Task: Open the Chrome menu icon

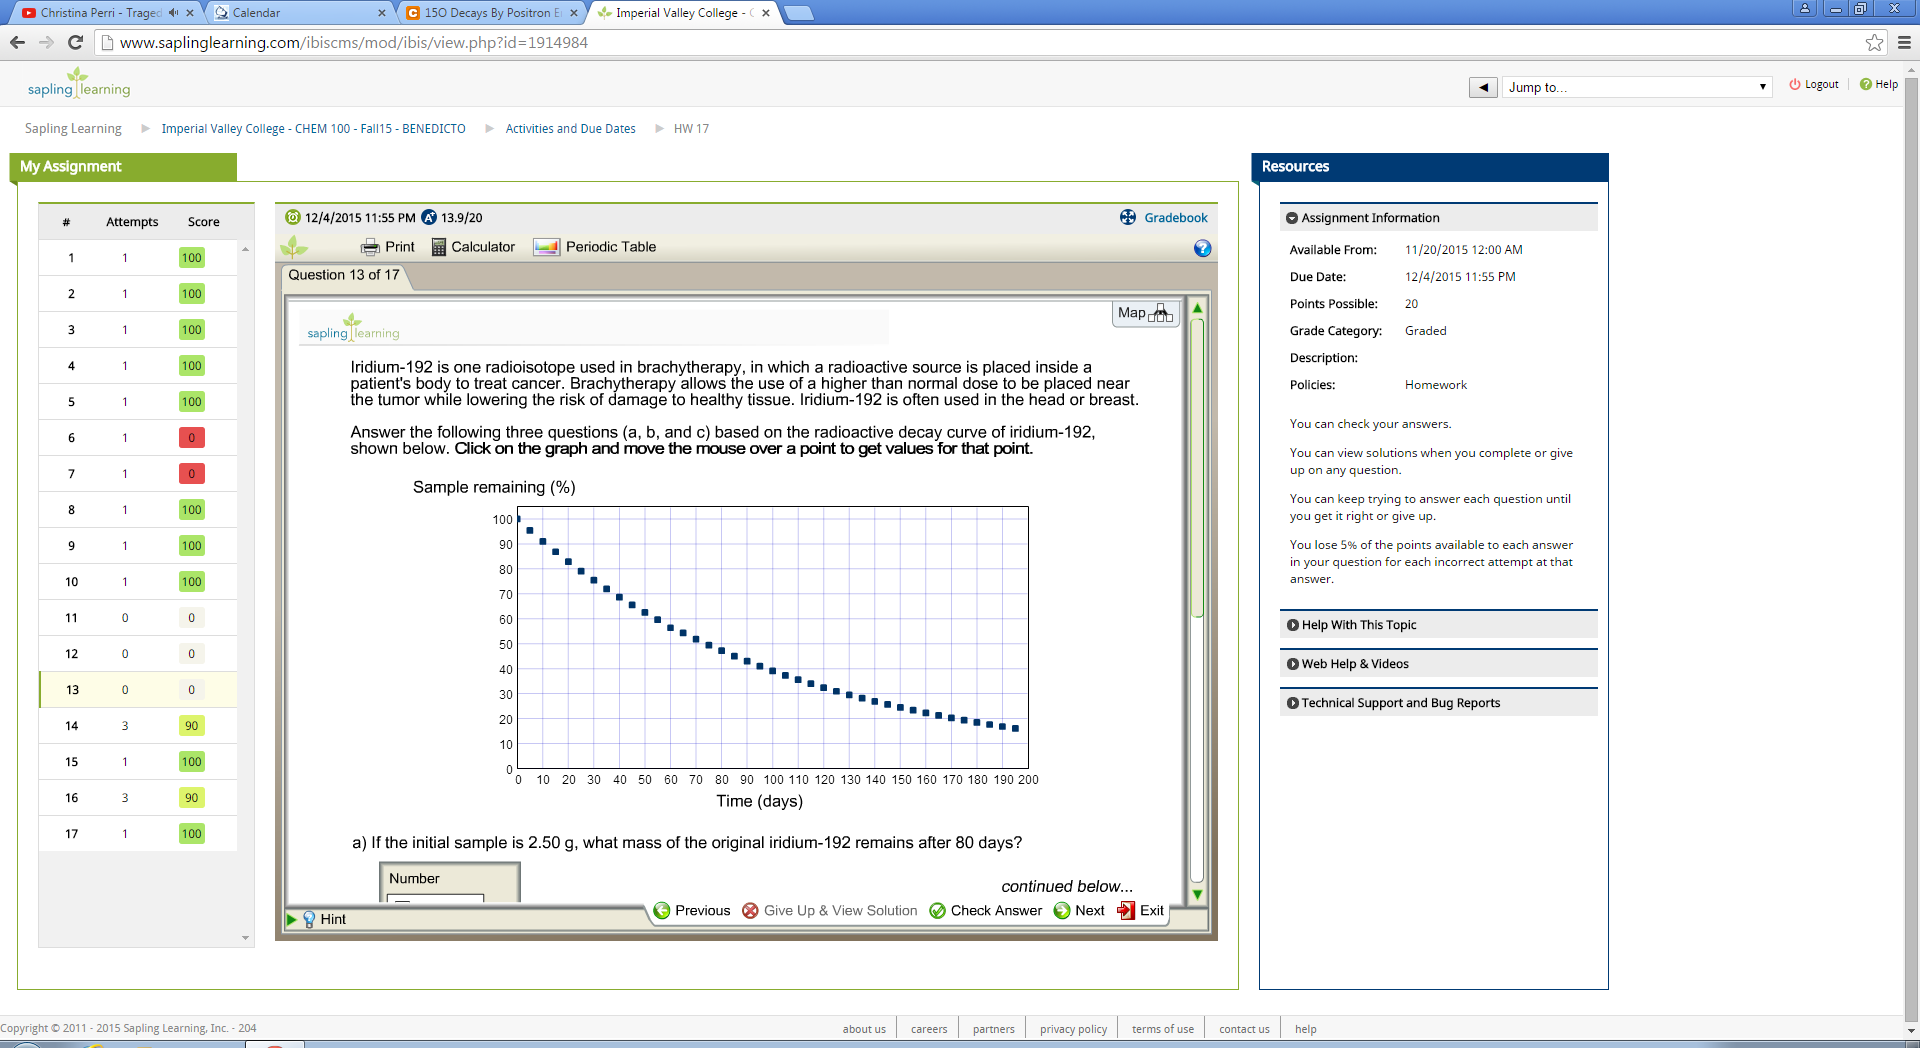Action: pos(1904,42)
